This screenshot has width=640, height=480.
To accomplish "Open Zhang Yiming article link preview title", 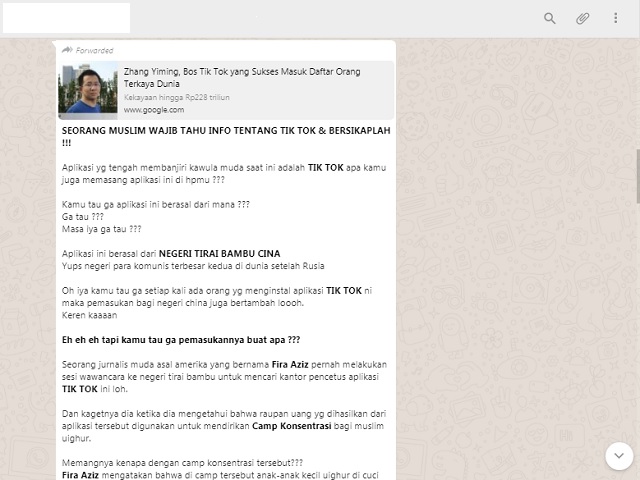I will click(x=242, y=78).
